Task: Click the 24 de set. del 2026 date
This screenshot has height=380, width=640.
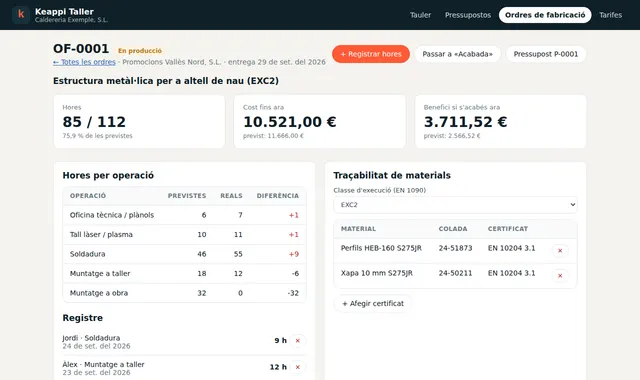Action: click(x=96, y=346)
